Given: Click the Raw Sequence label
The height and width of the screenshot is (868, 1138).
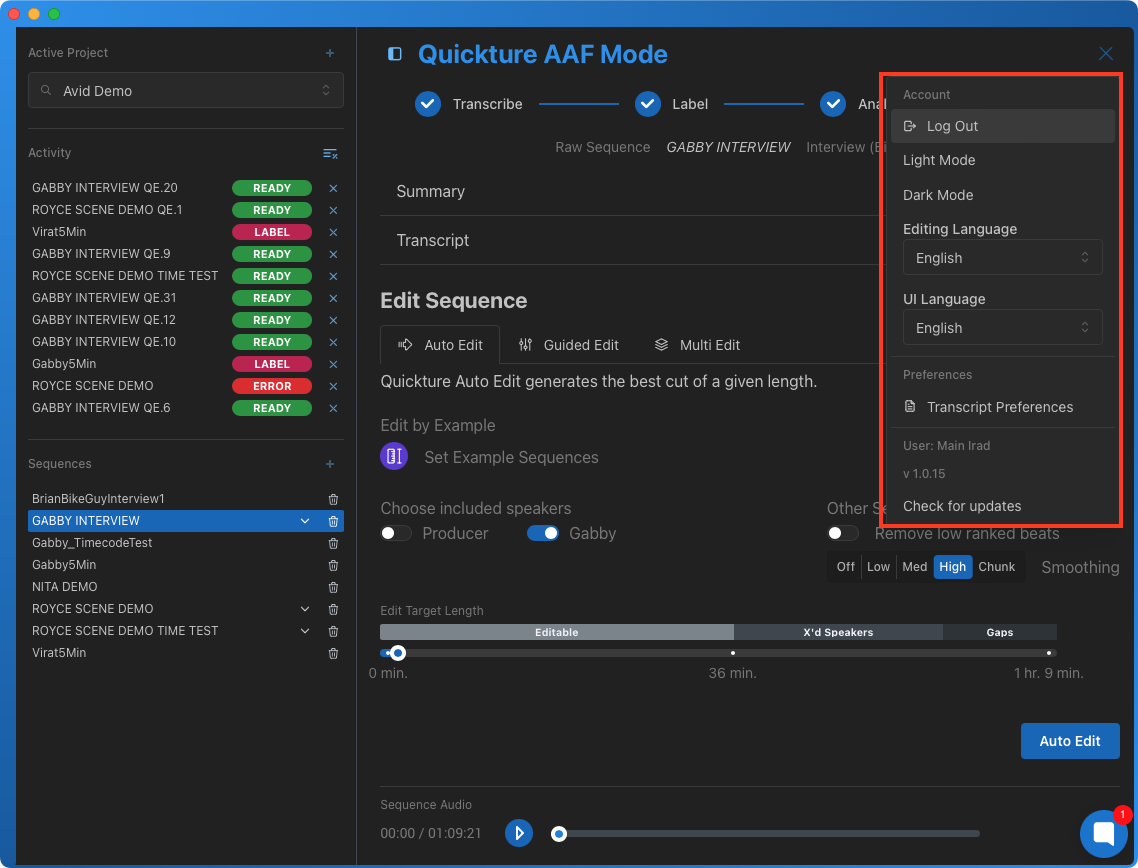Looking at the screenshot, I should [602, 147].
